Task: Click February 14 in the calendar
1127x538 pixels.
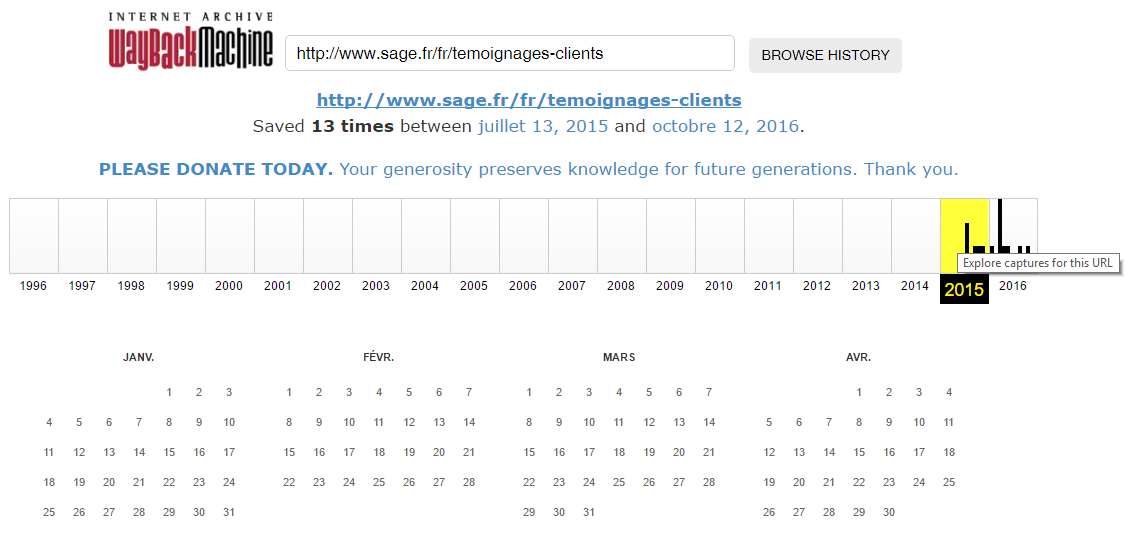Action: tap(469, 422)
